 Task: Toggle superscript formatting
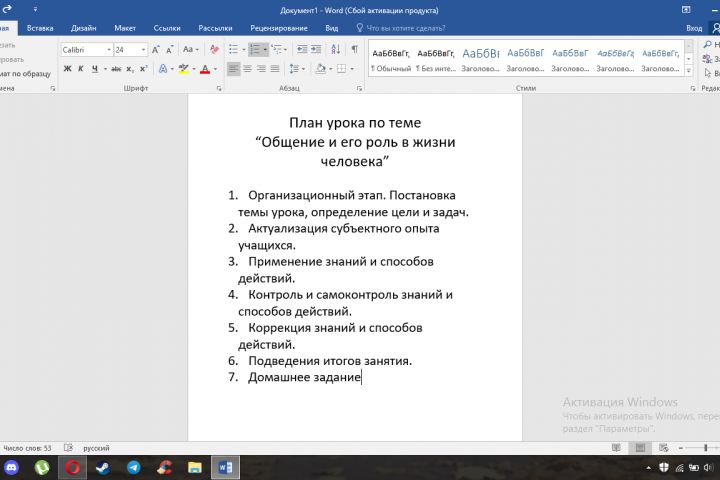(144, 69)
